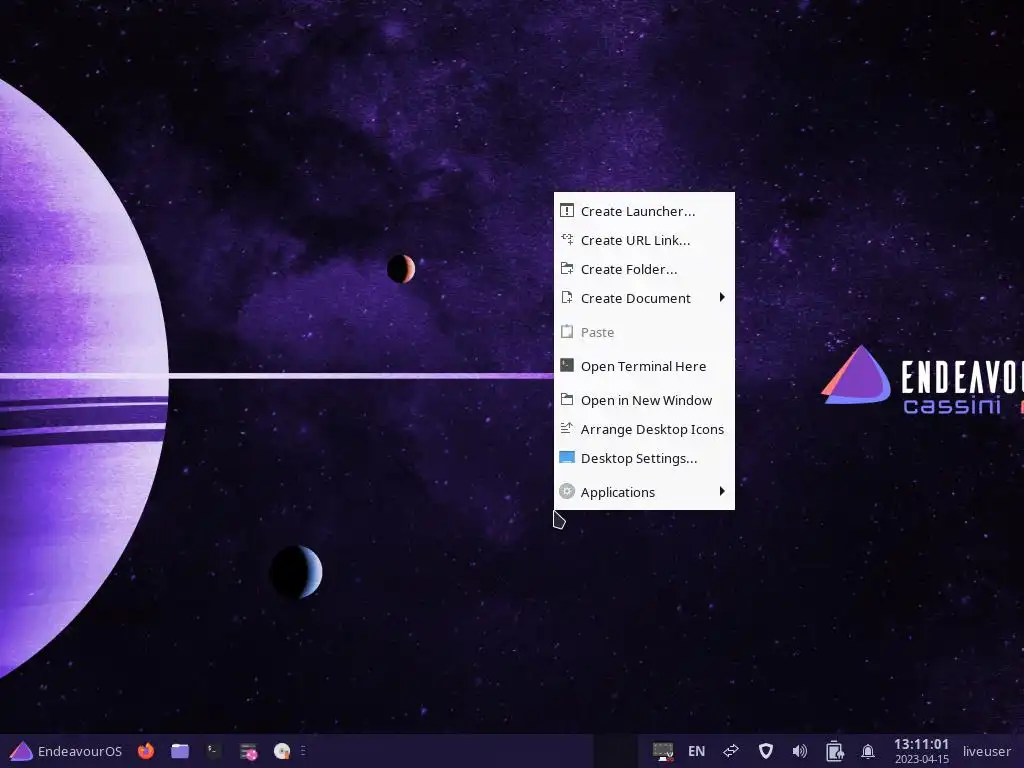Click the Create Folder icon
Screen dimensions: 1024x768
click(x=567, y=268)
